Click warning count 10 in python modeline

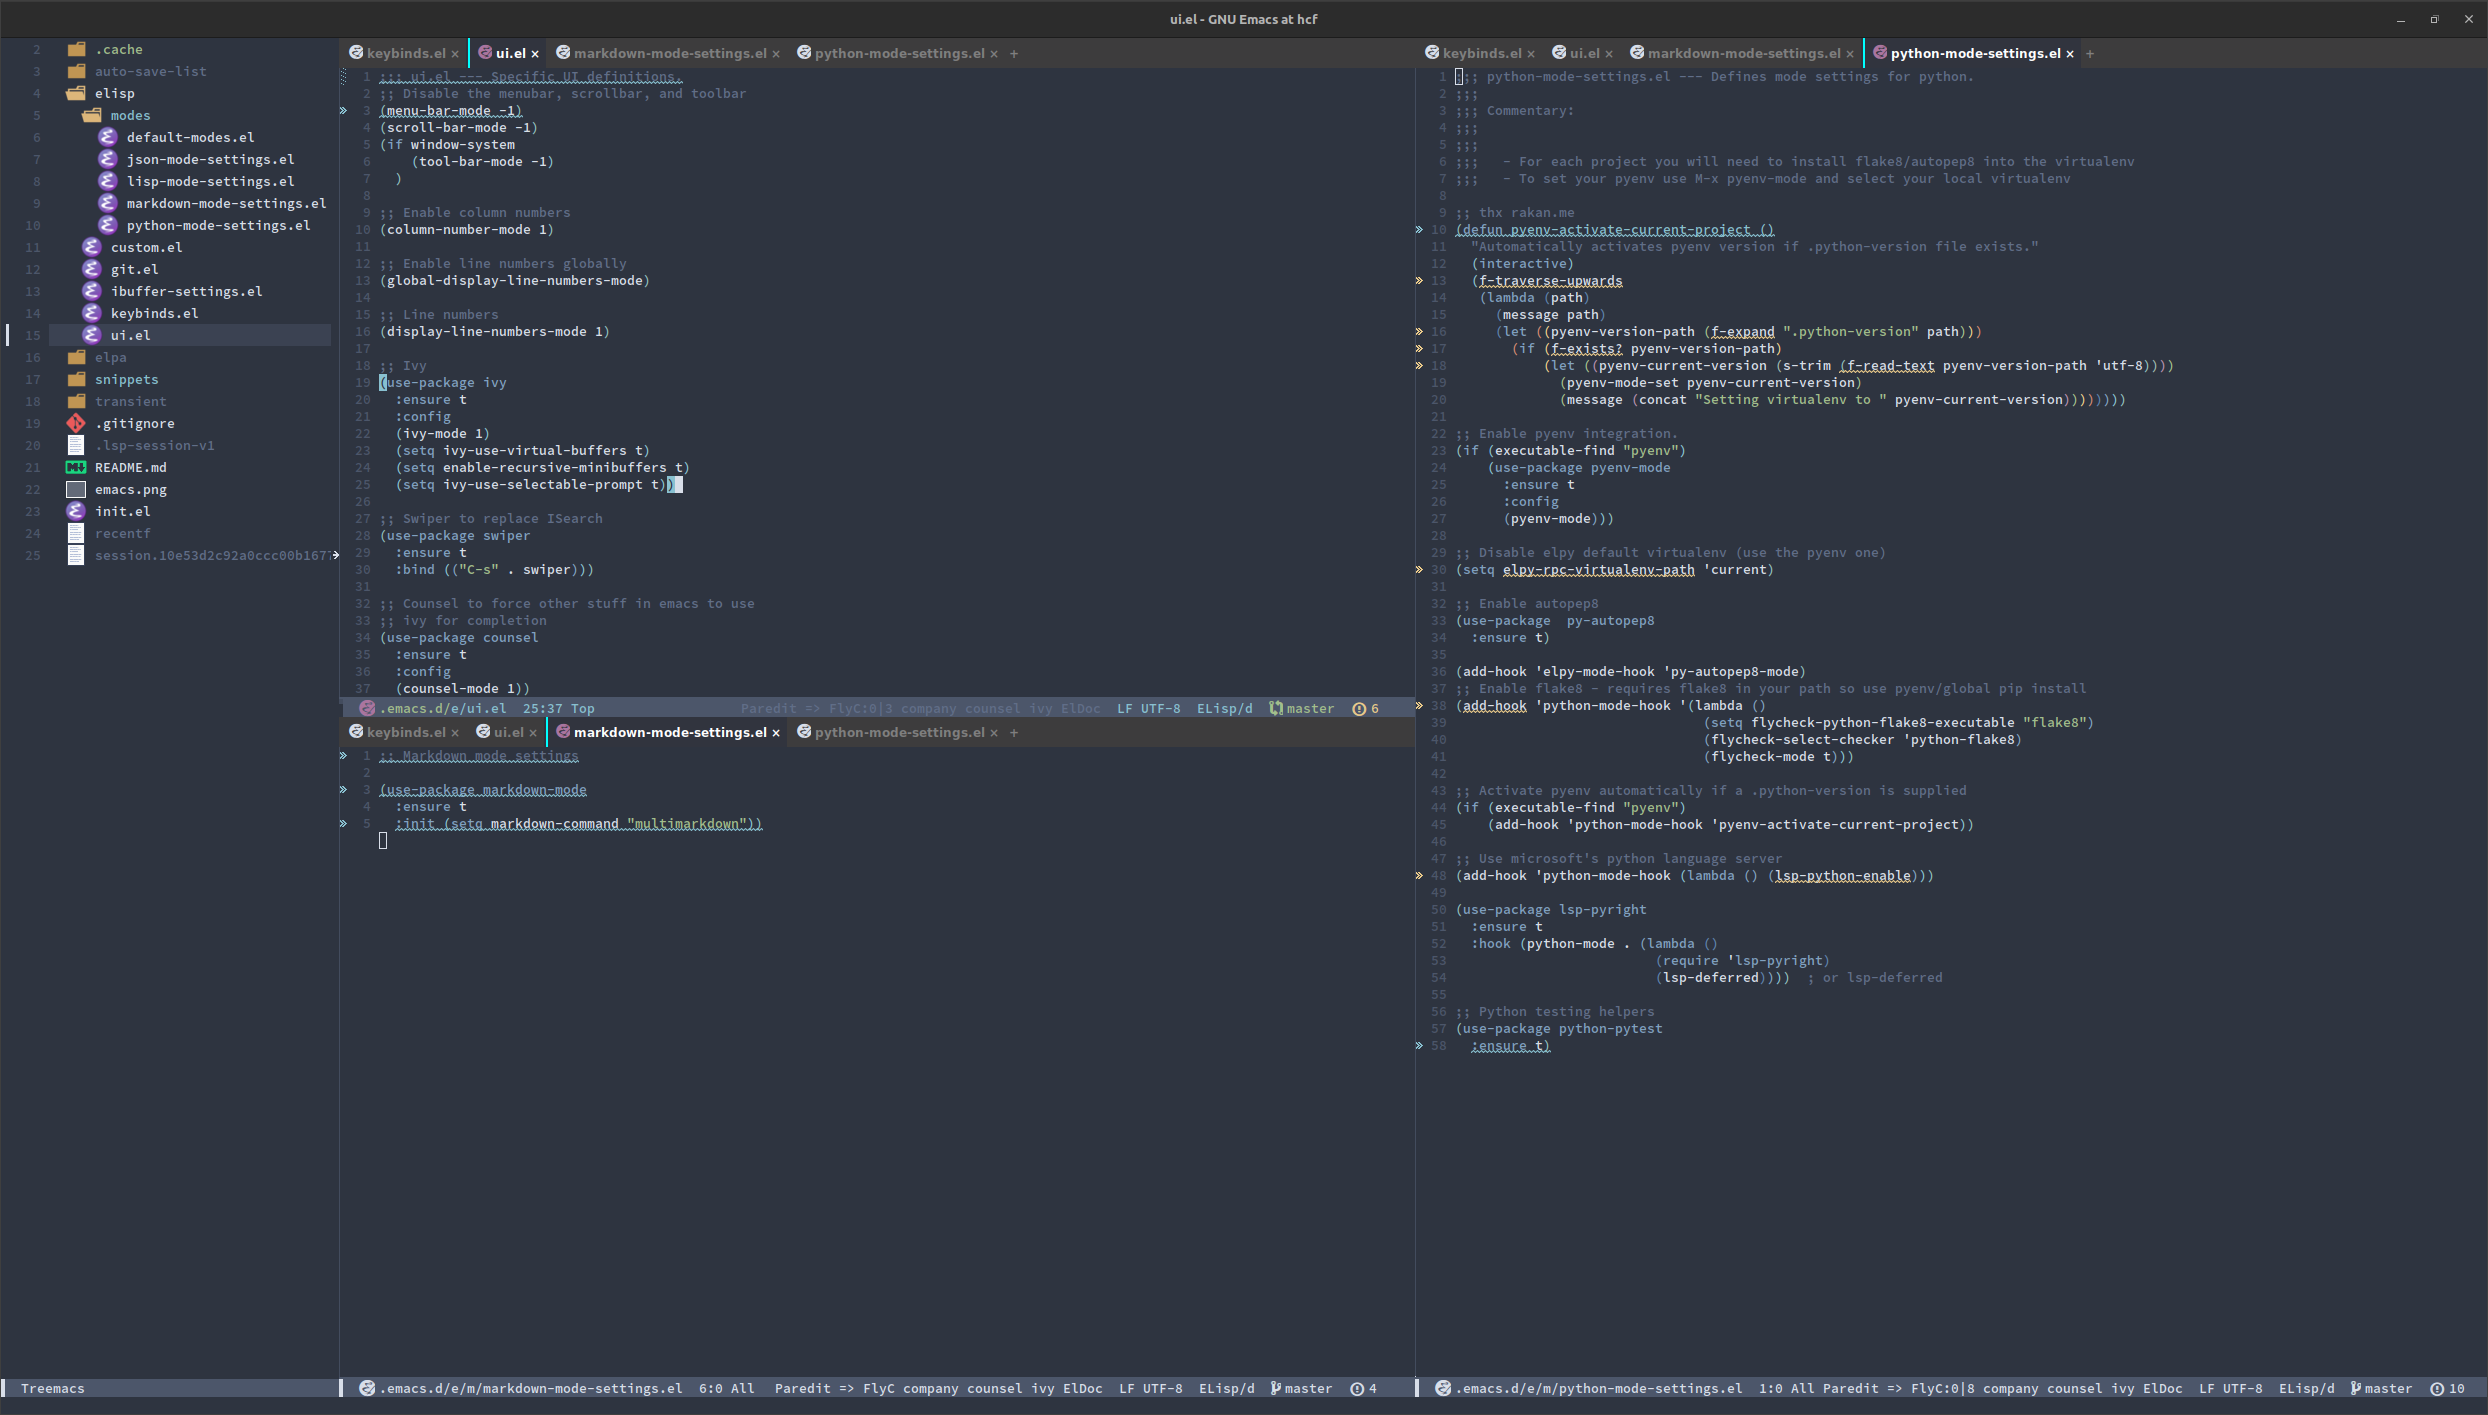[2448, 1388]
